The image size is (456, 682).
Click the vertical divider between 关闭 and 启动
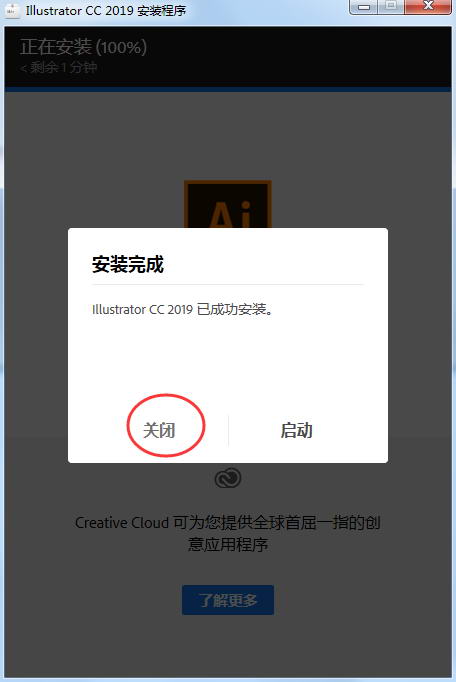pyautogui.click(x=228, y=430)
